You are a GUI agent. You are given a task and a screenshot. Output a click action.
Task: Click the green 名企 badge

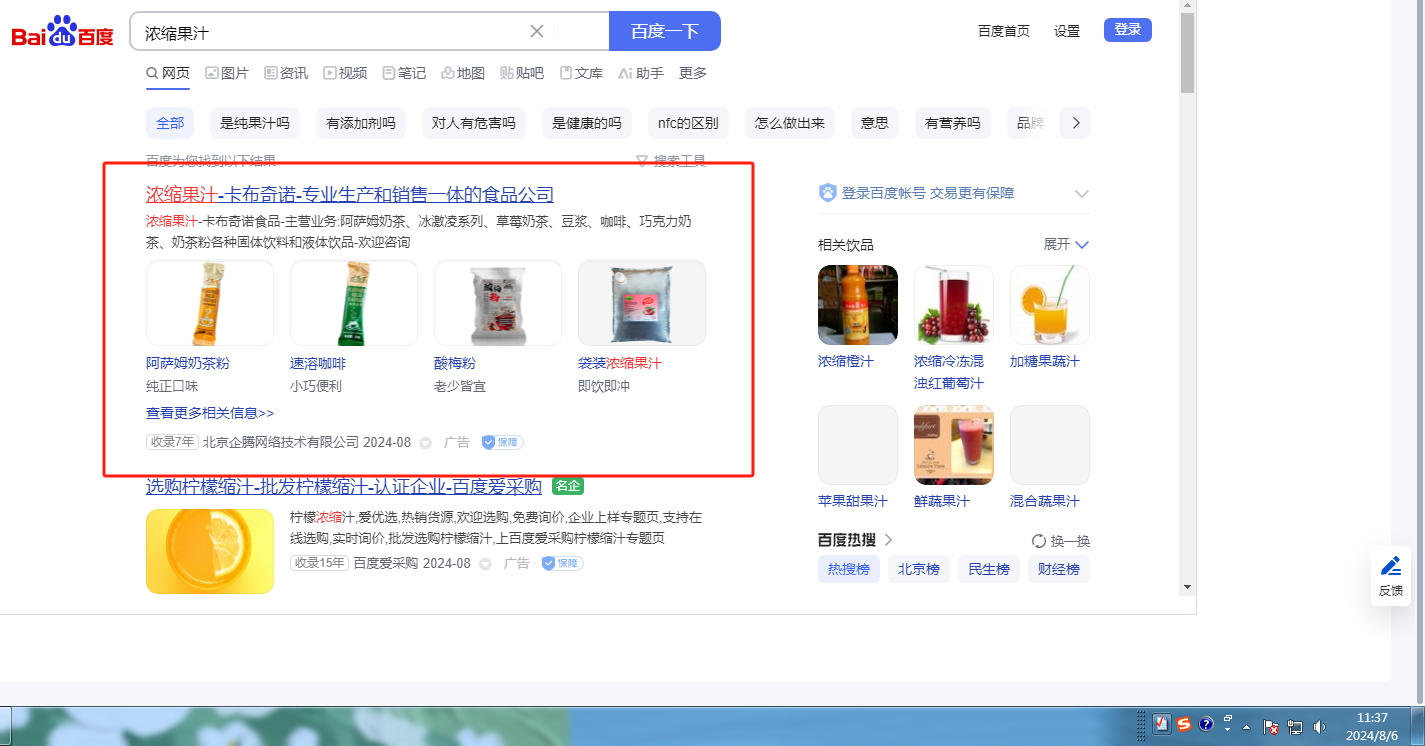point(567,486)
